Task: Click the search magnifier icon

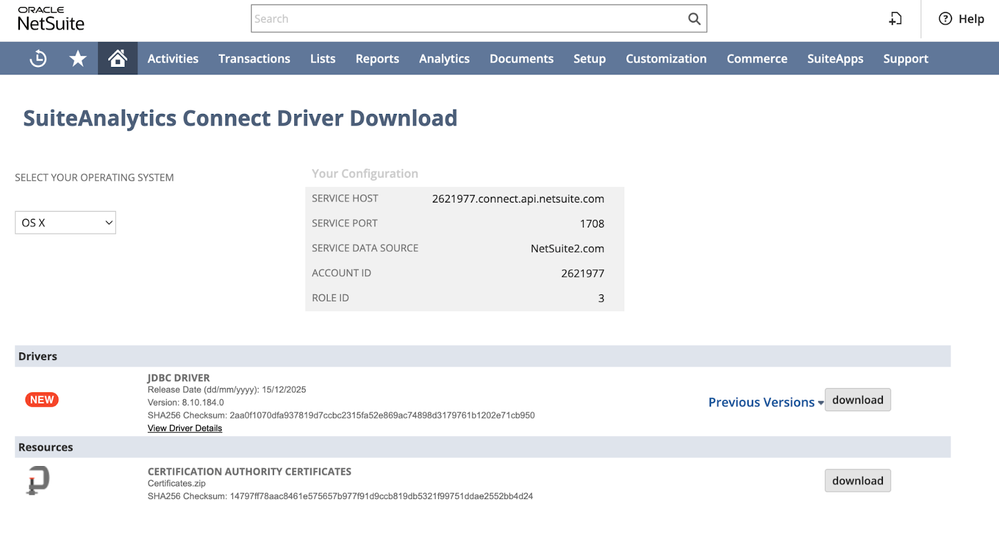Action: [x=694, y=19]
